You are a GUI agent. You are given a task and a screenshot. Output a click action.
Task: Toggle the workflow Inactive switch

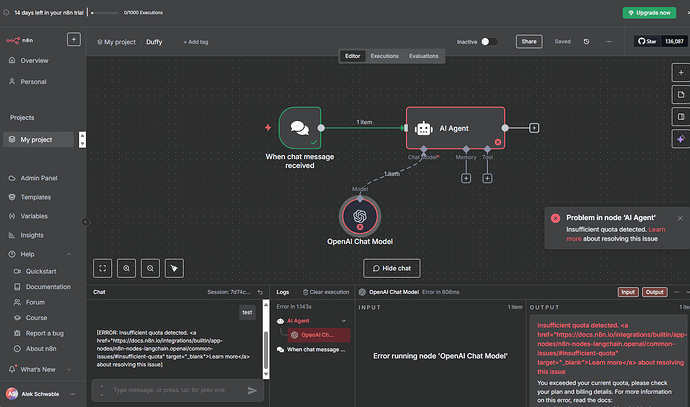coord(489,42)
